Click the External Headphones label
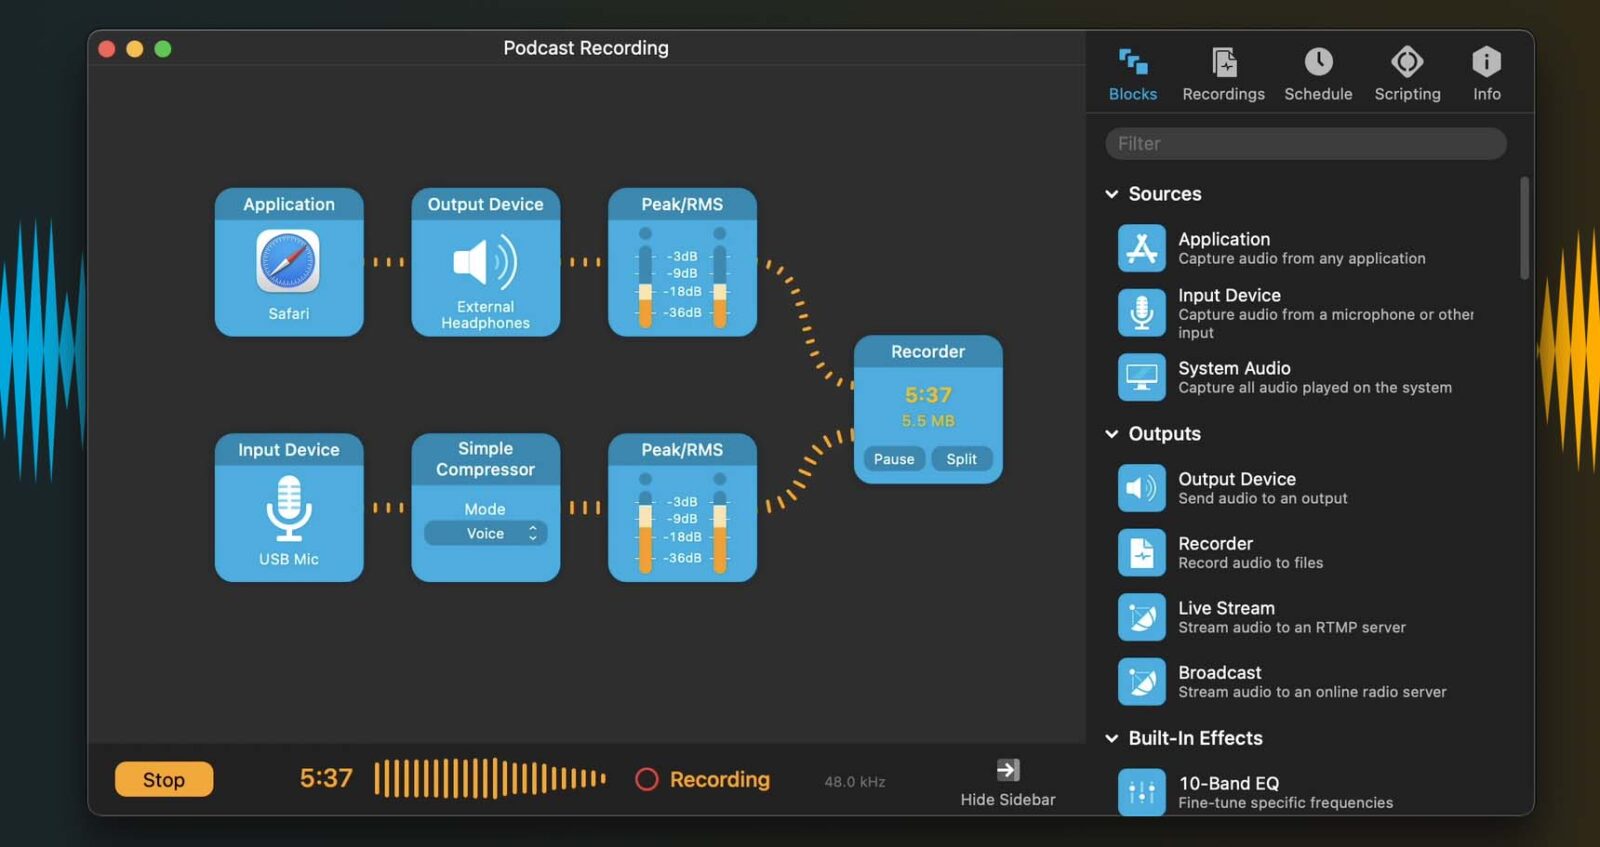 (x=485, y=315)
